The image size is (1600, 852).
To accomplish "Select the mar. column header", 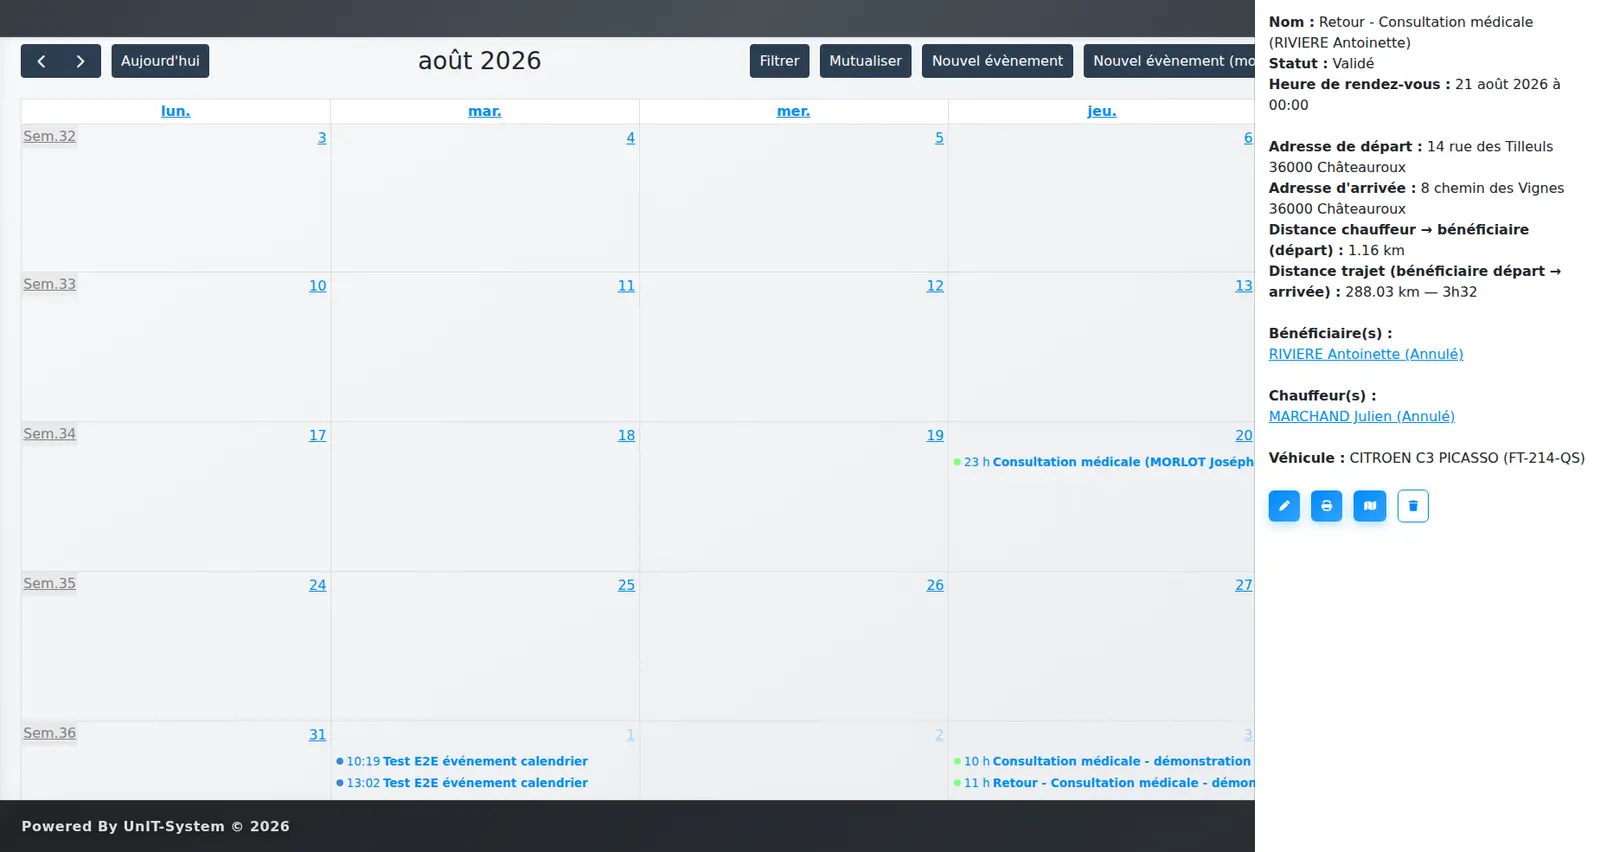I will 485,111.
